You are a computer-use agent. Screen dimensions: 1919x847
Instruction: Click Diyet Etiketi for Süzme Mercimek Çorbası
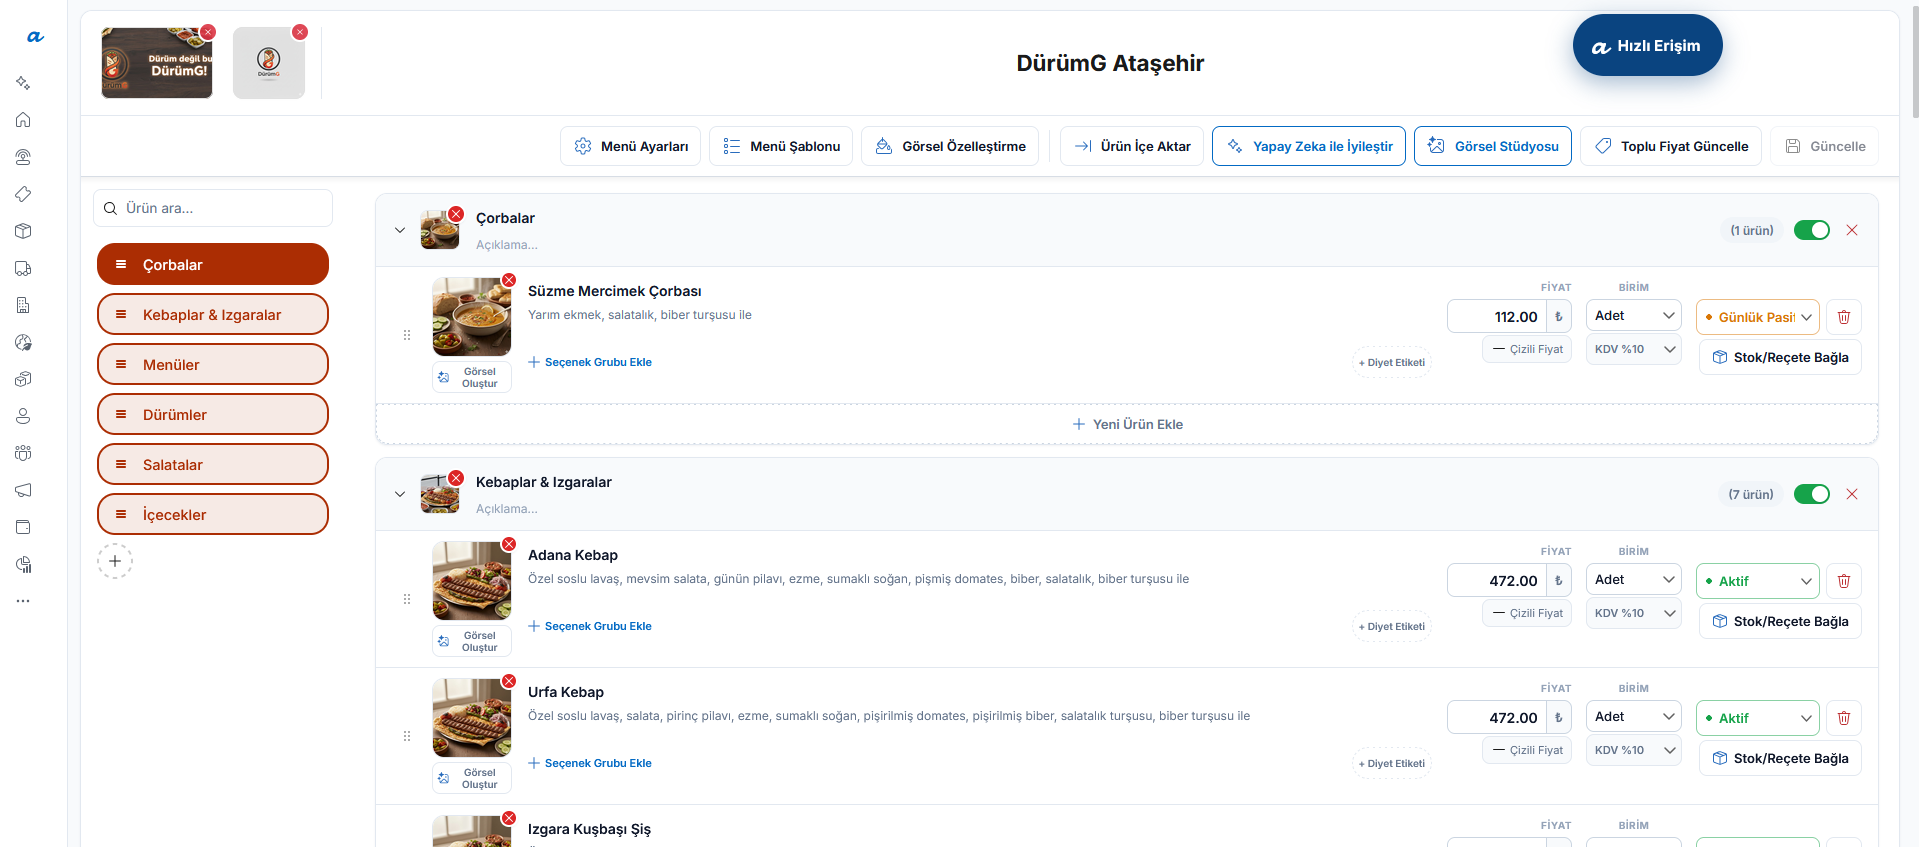point(1392,363)
